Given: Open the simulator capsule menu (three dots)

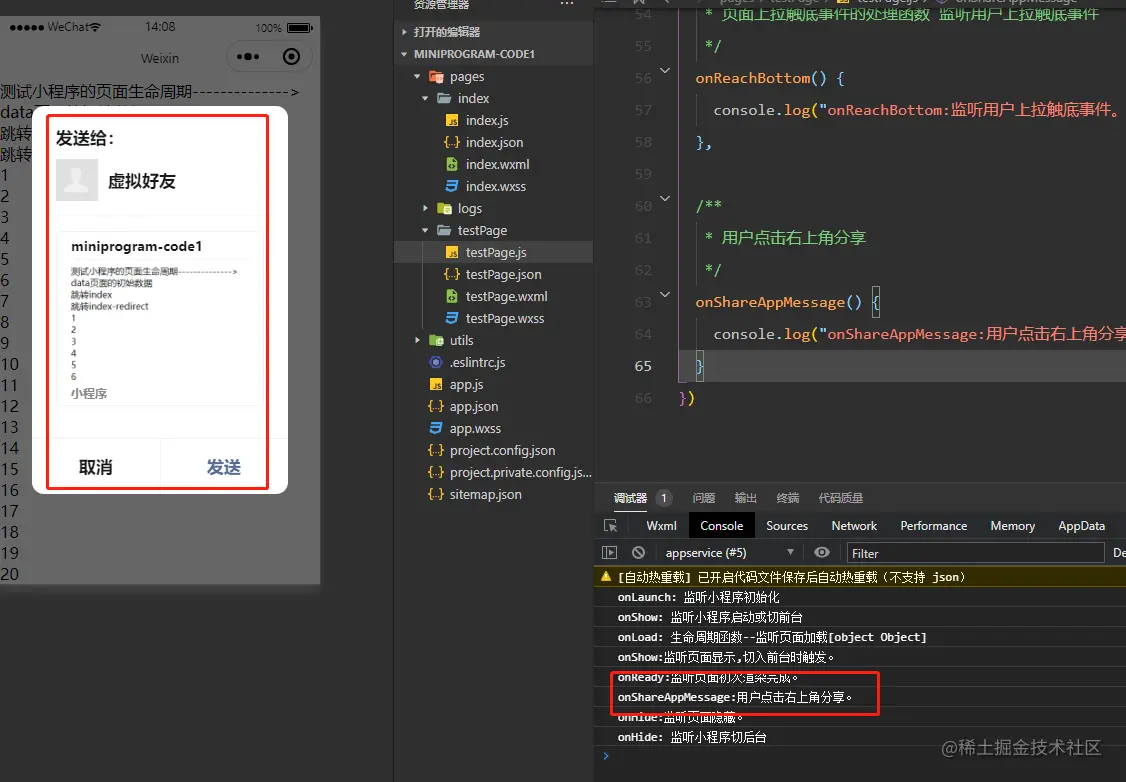Looking at the screenshot, I should 248,57.
